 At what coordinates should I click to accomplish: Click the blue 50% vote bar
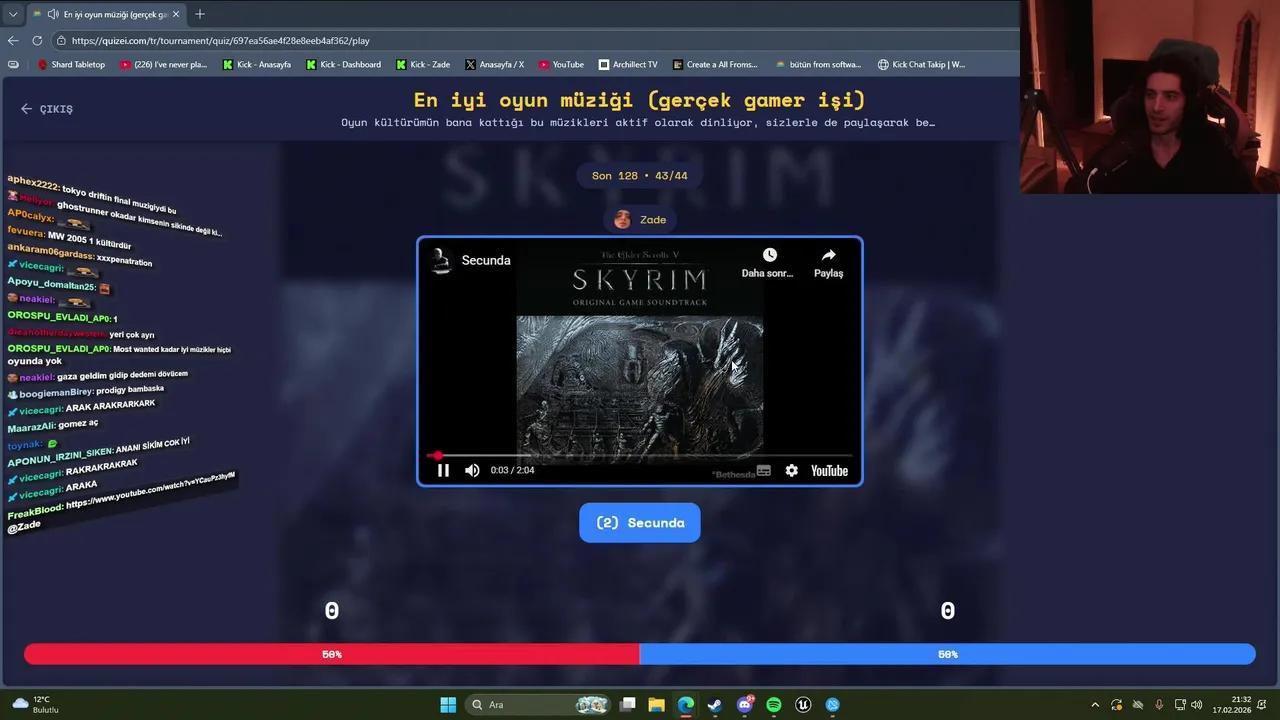tap(948, 654)
